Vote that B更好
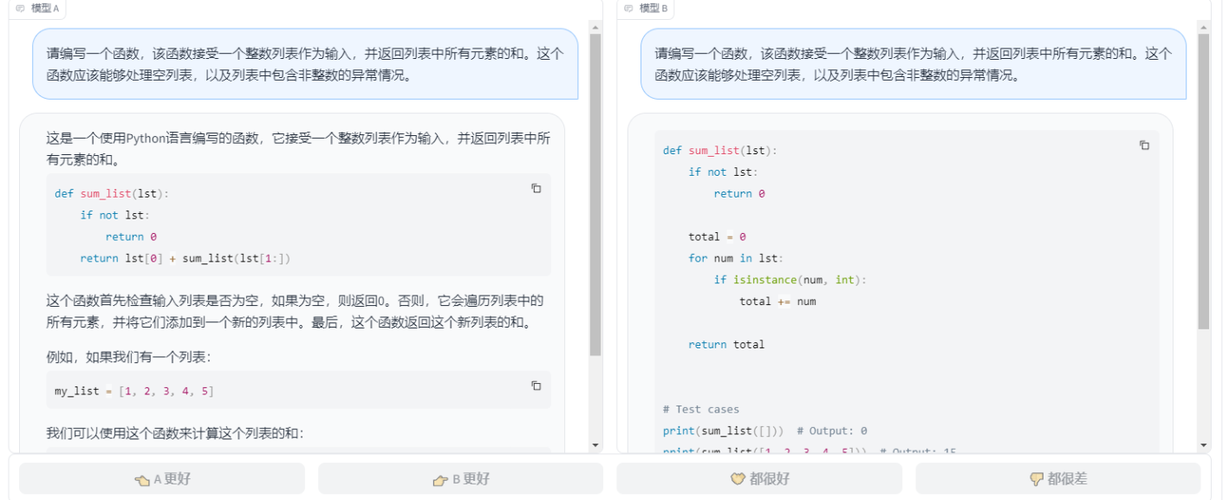The height and width of the screenshot is (500, 1229). point(460,479)
